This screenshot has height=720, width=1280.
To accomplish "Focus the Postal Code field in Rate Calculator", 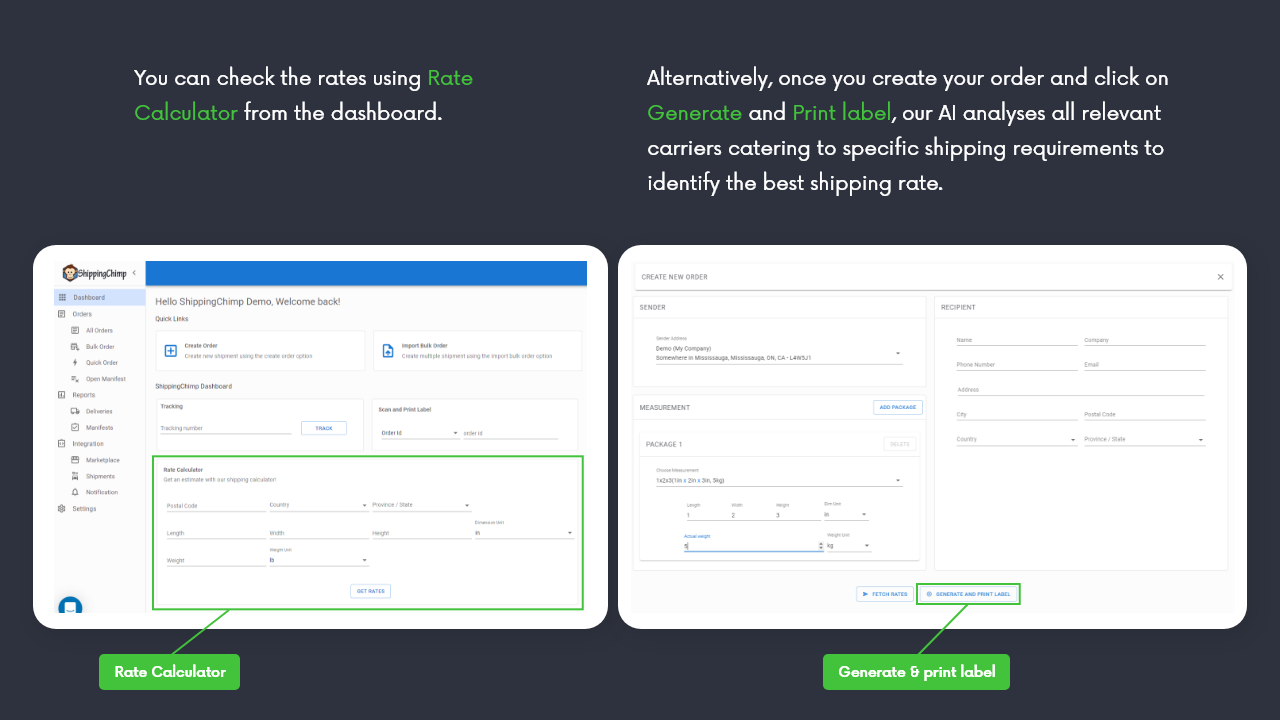I will pos(215,505).
